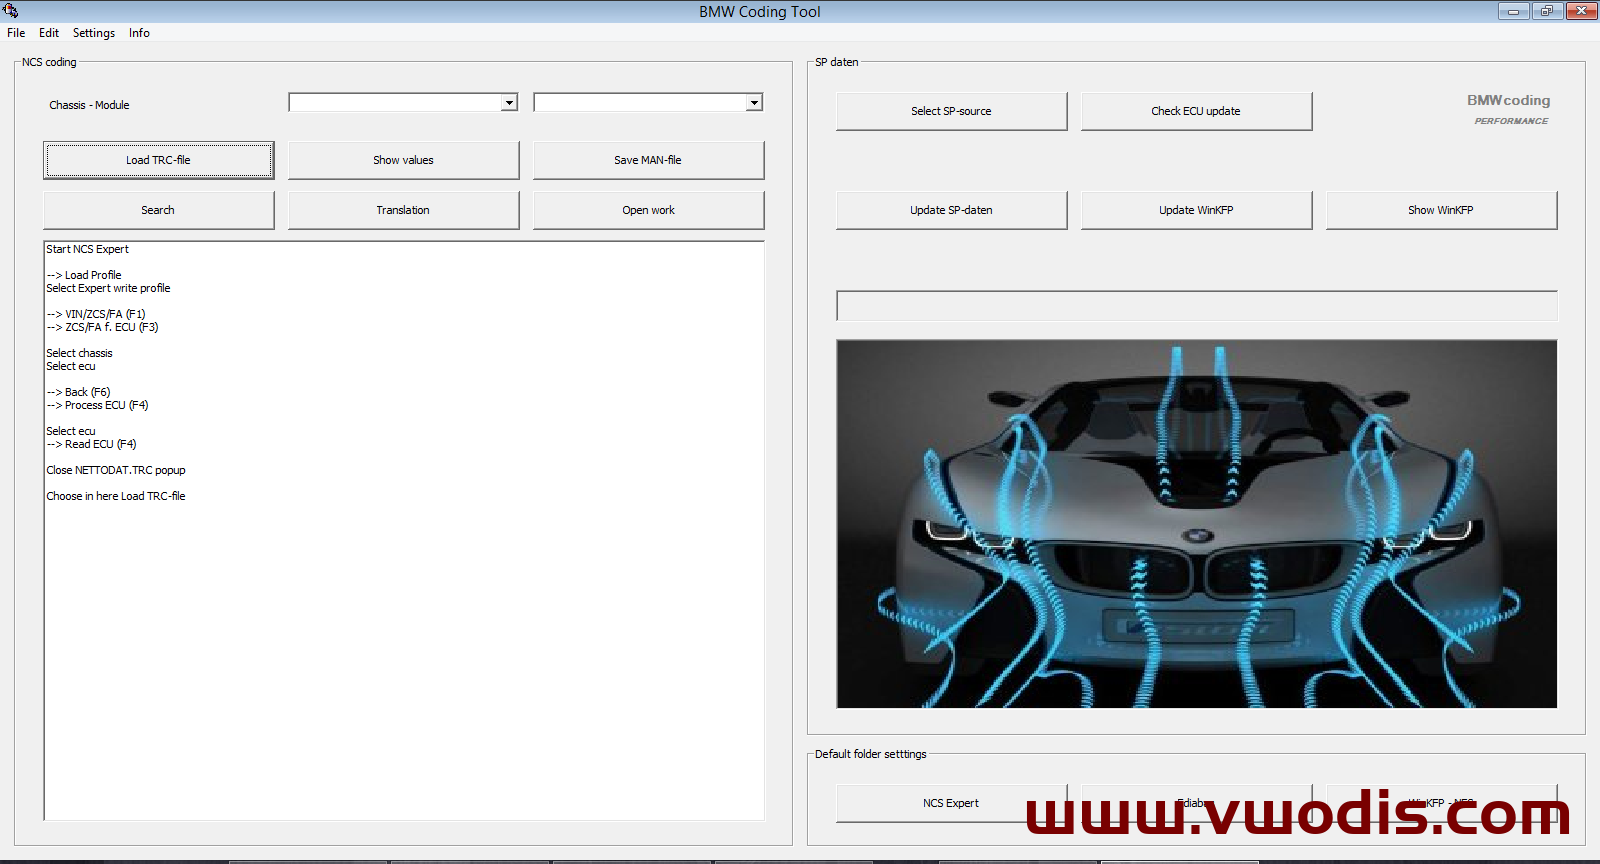The height and width of the screenshot is (864, 1600).
Task: Click the Save MAN-file button
Action: (648, 160)
